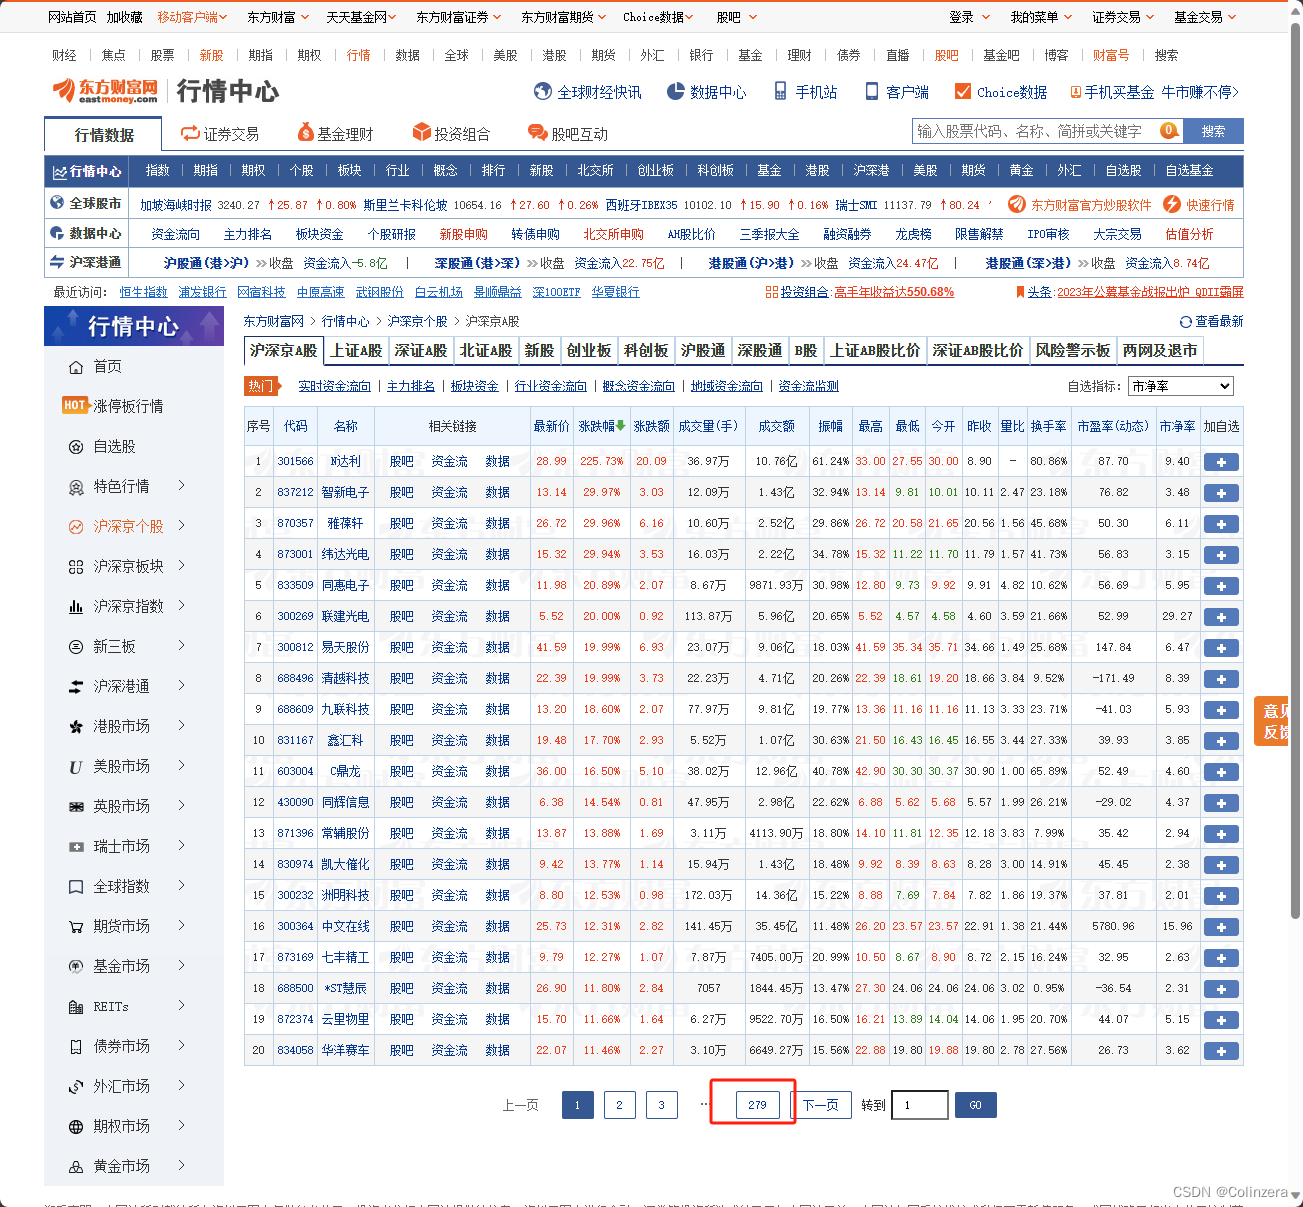Click the 转到 page number input box
The image size is (1303, 1207).
(920, 1105)
